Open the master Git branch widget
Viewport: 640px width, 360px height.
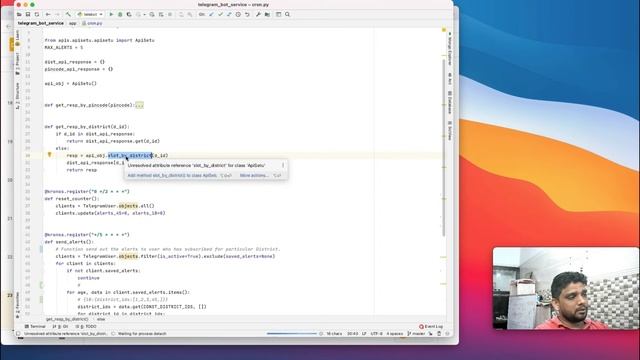[x=416, y=334]
